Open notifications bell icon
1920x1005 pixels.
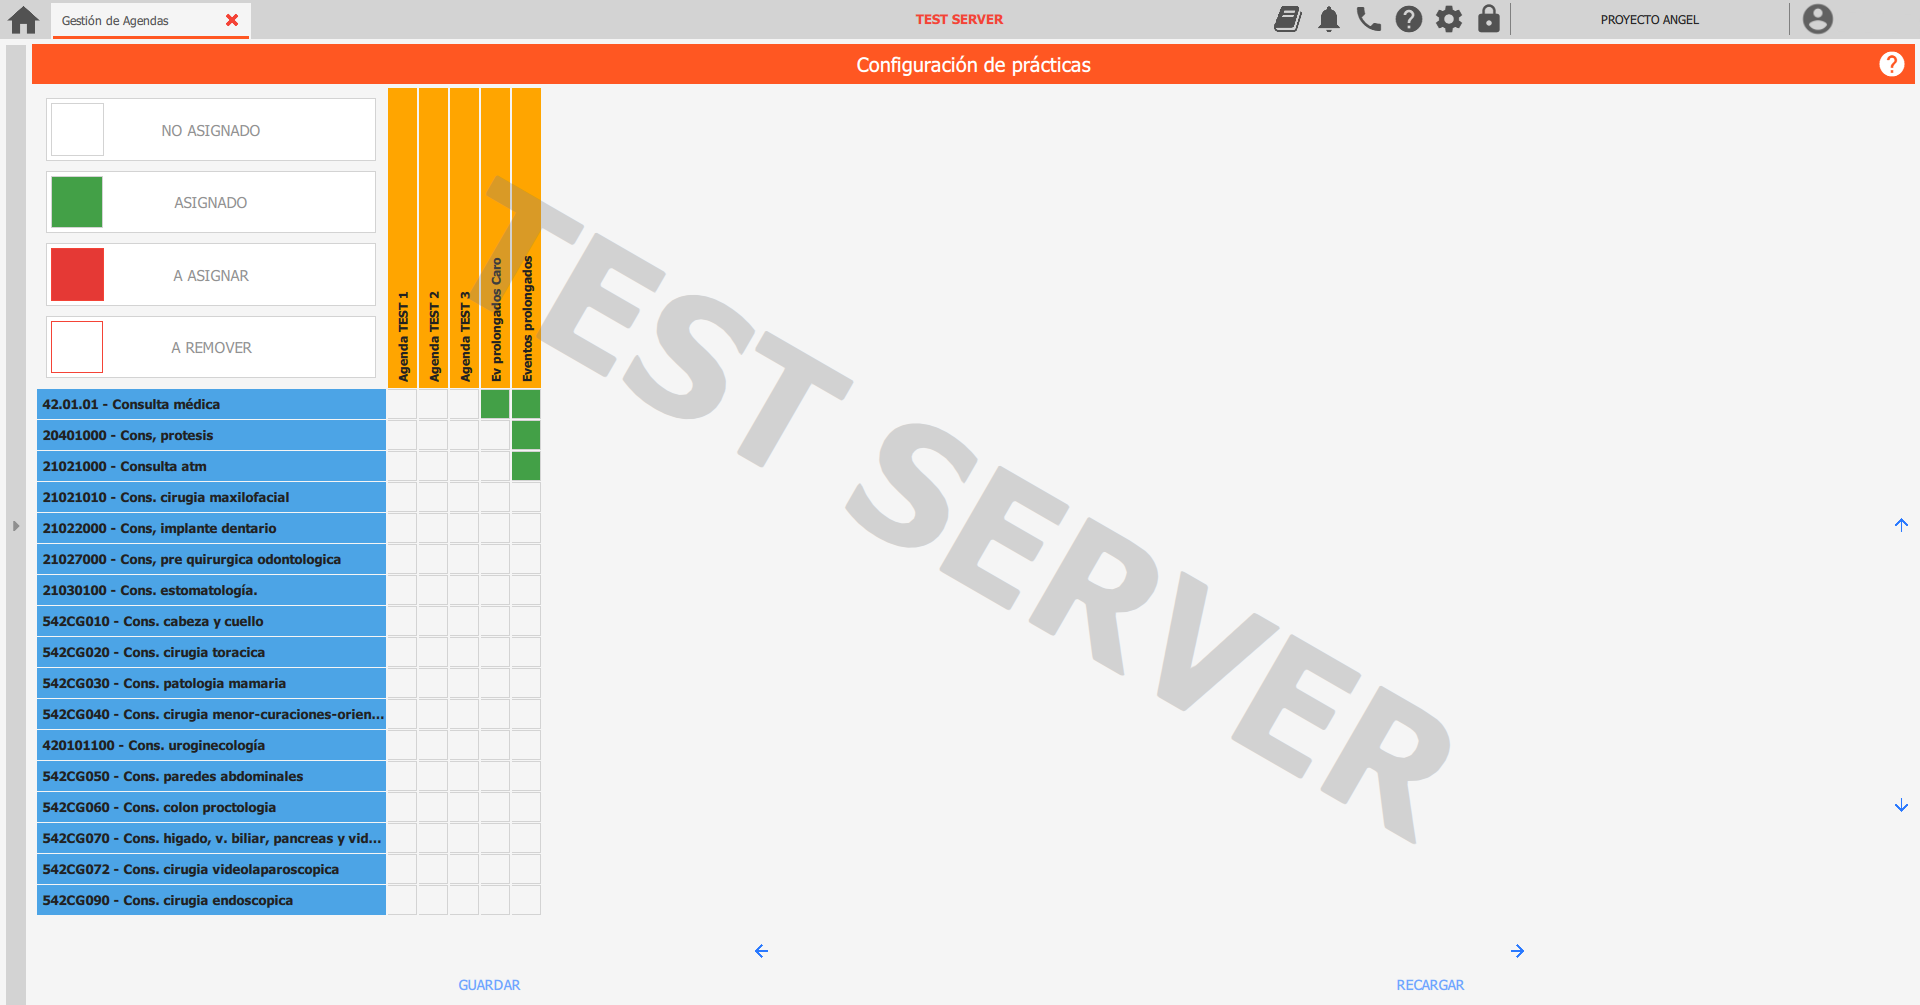tap(1328, 19)
